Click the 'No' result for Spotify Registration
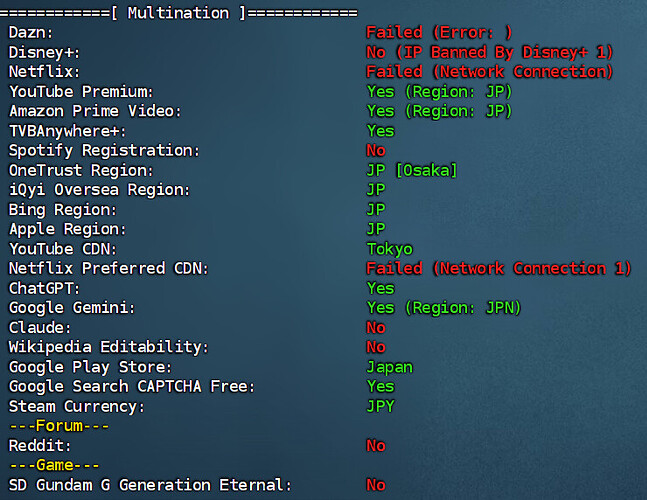 [376, 151]
